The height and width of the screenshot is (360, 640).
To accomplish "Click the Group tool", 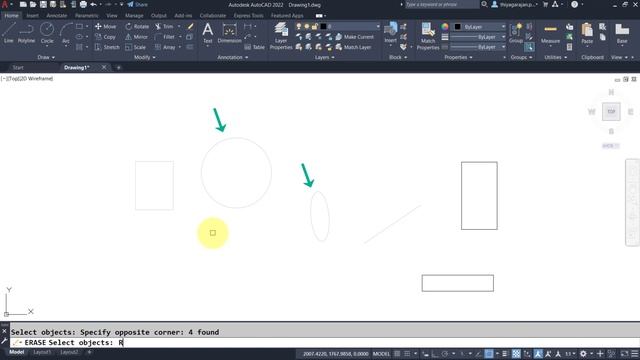I will coord(516,33).
